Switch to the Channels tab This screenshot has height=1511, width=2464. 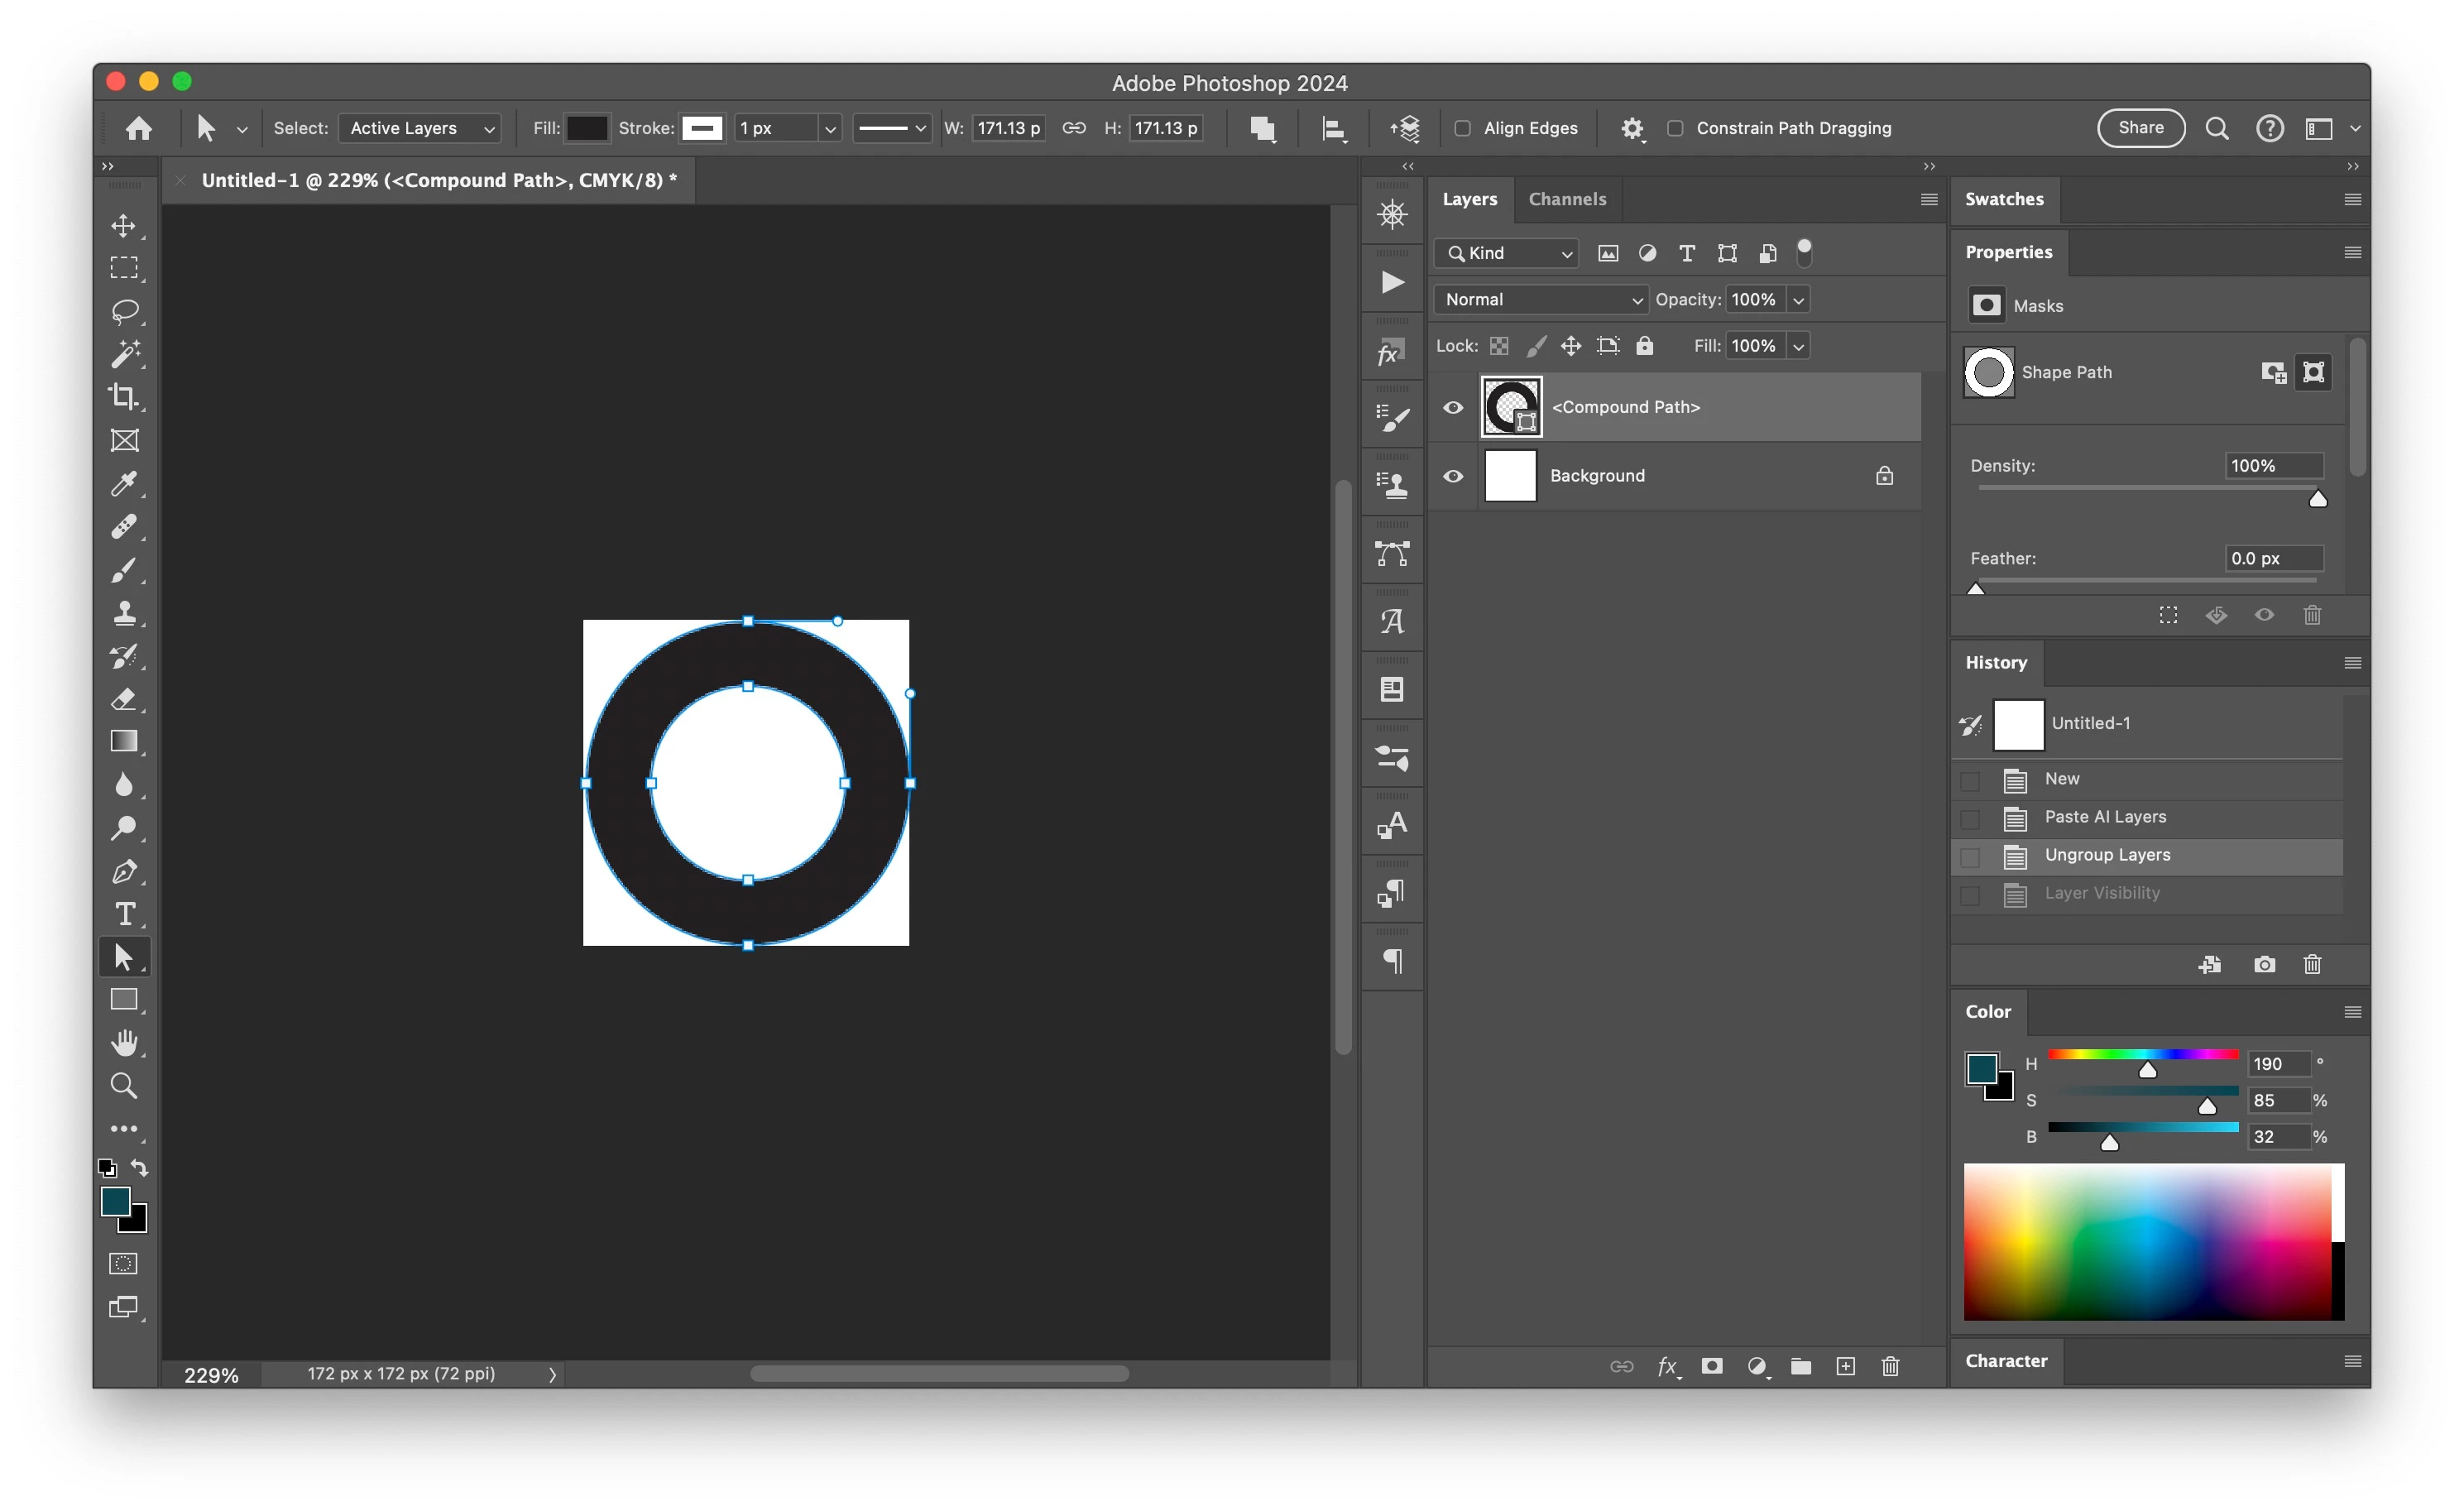click(x=1567, y=199)
